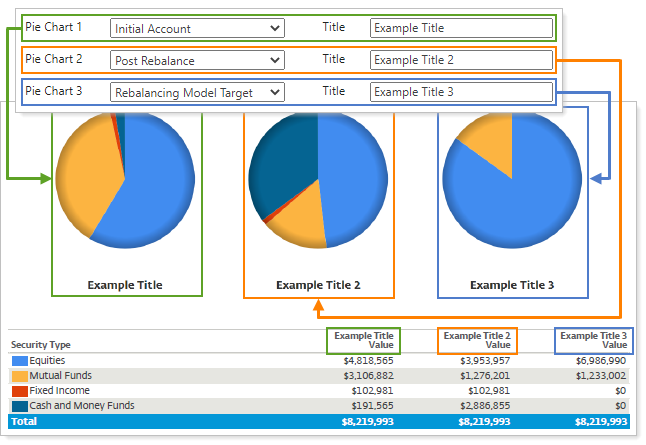646x445 pixels.
Task: Open the Pie Chart 1 dropdown
Action: coord(197,29)
